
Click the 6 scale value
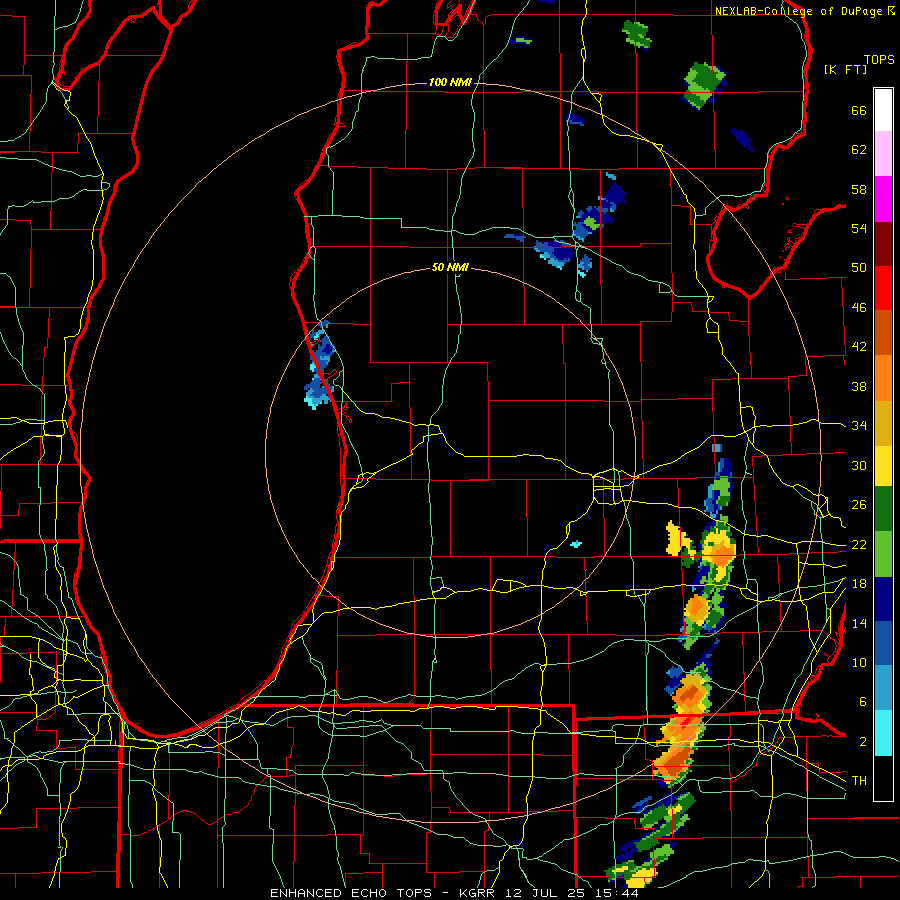863,702
